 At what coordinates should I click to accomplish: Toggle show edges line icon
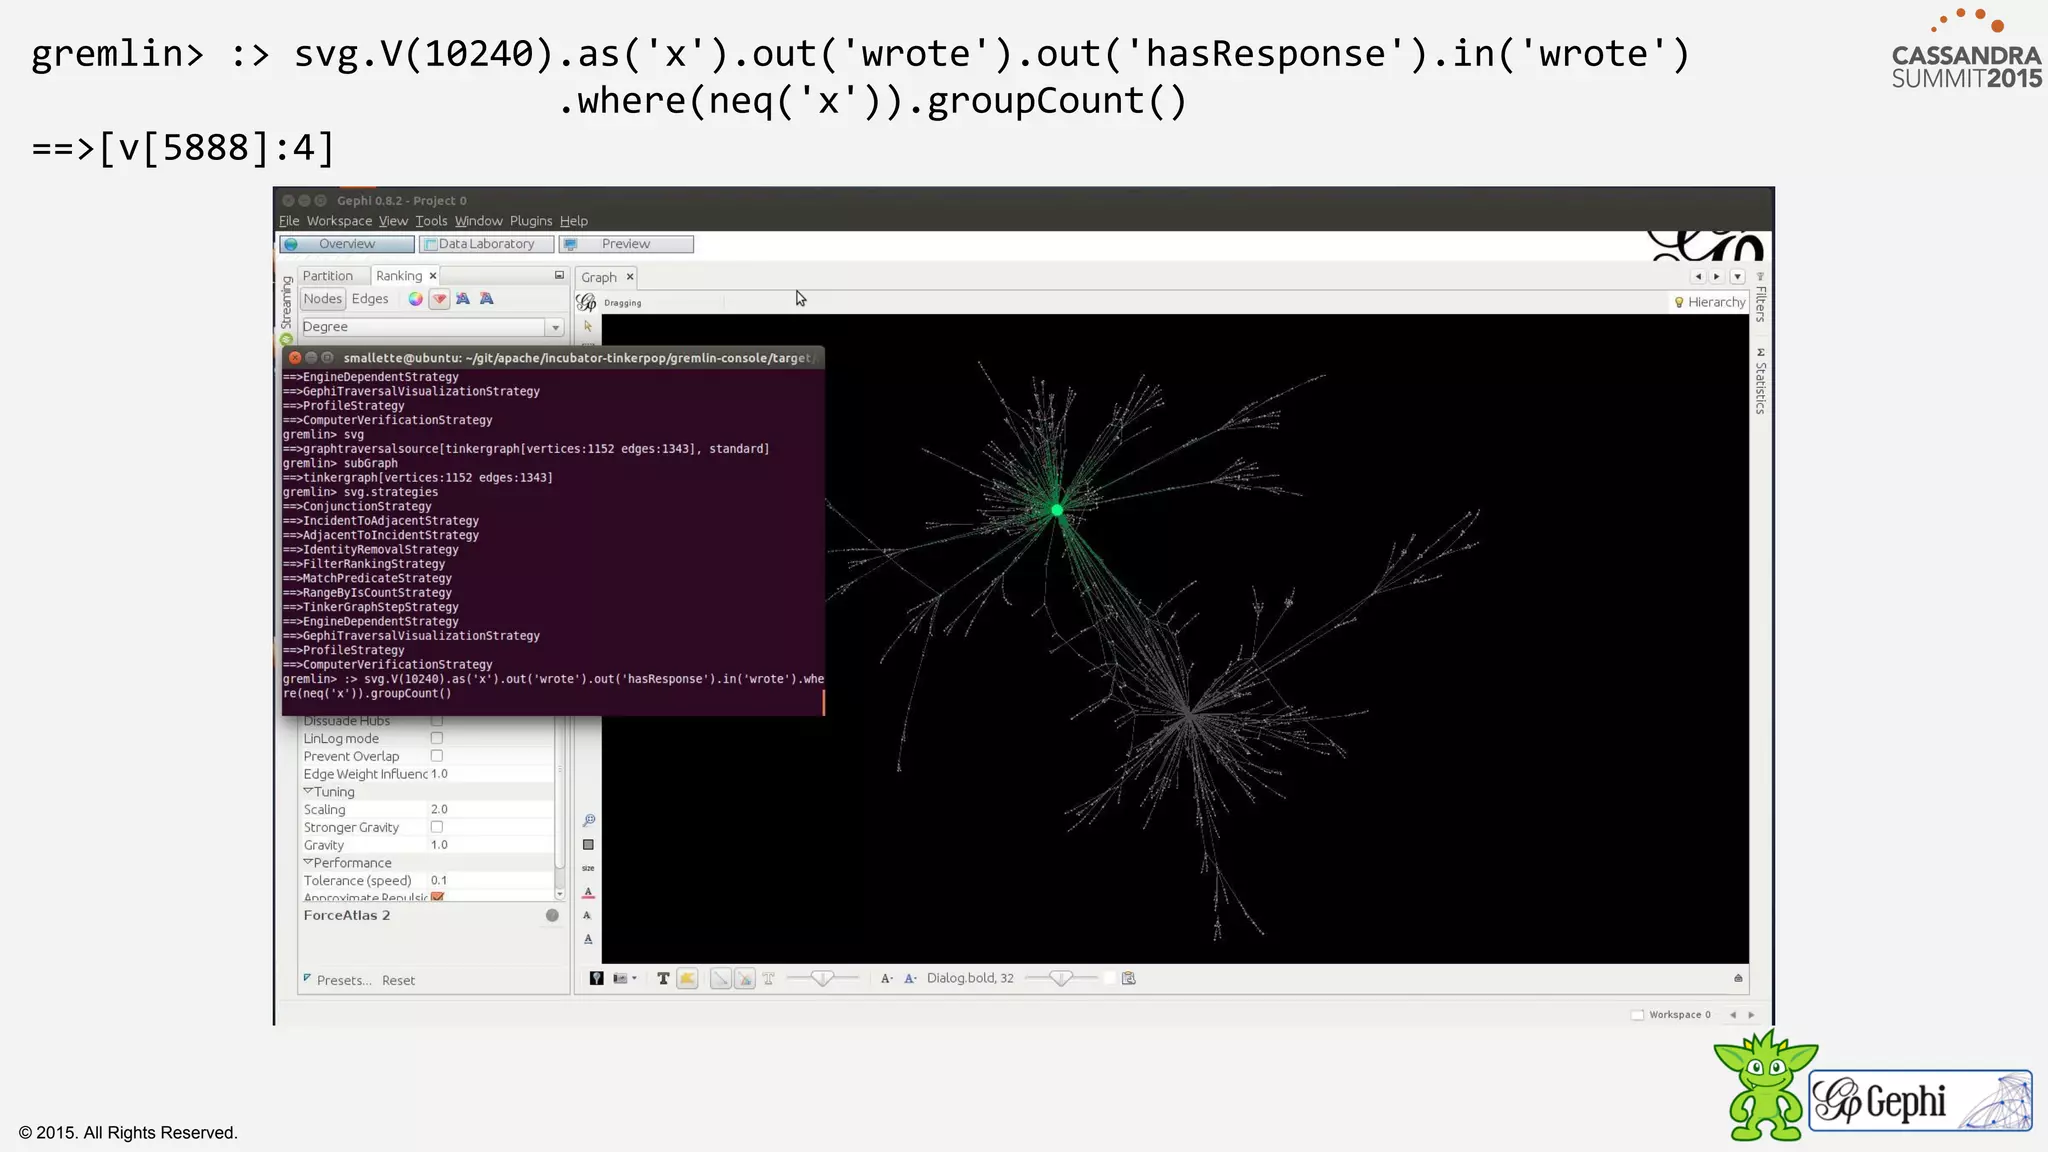[x=720, y=979]
